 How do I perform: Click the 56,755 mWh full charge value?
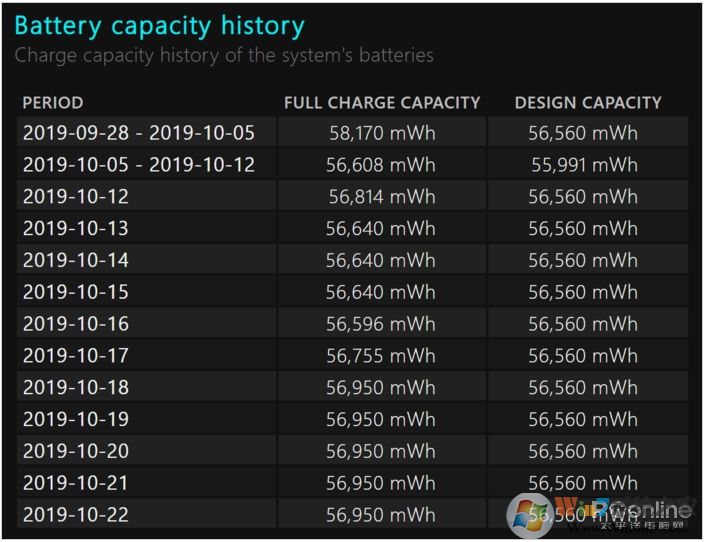point(381,355)
